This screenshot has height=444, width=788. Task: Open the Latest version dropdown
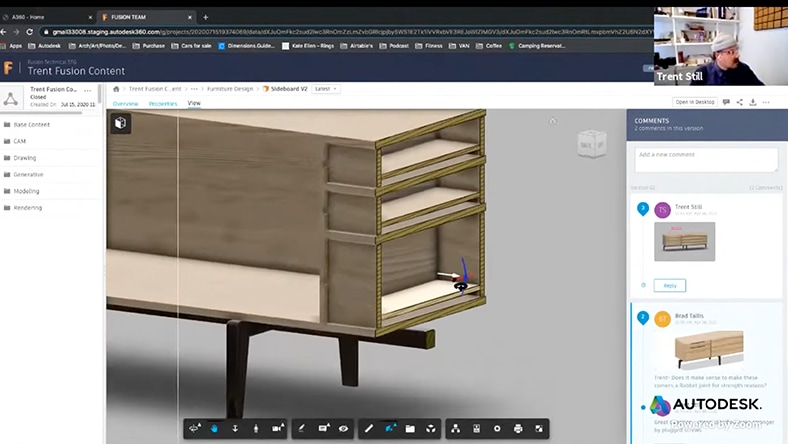tap(325, 89)
